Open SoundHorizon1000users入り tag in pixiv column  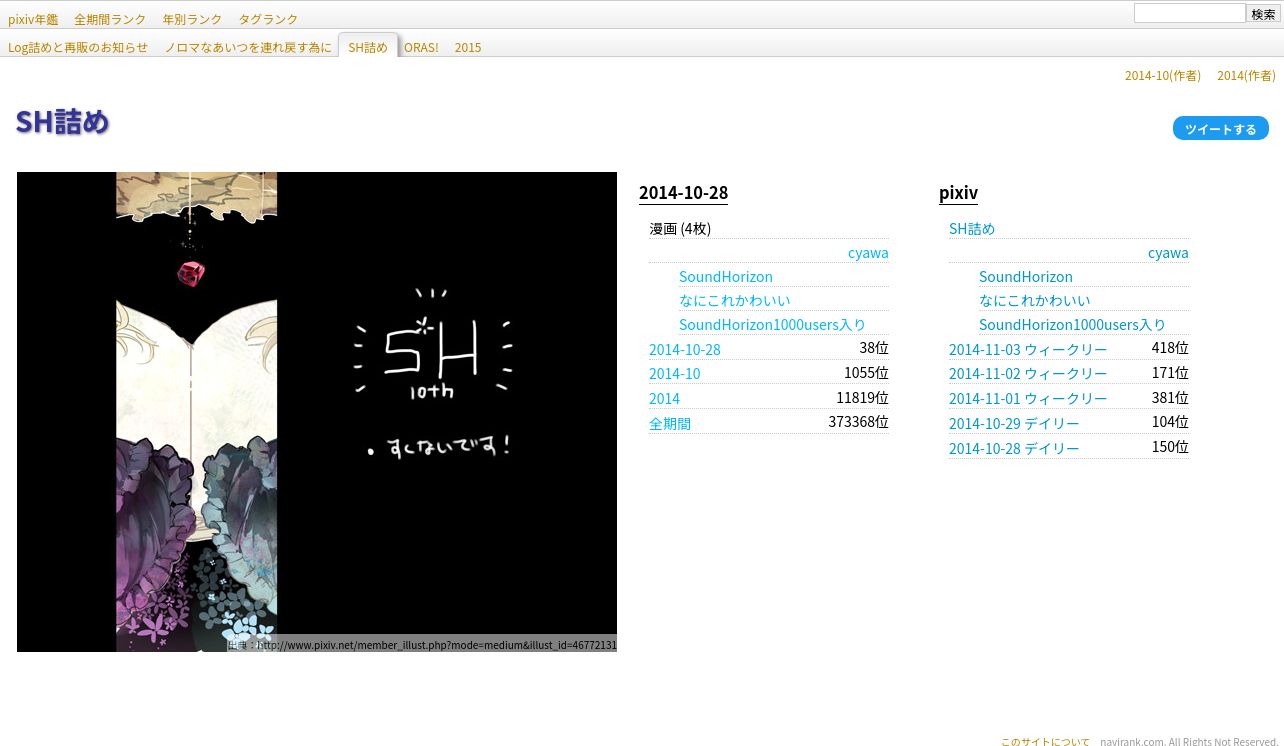1072,324
